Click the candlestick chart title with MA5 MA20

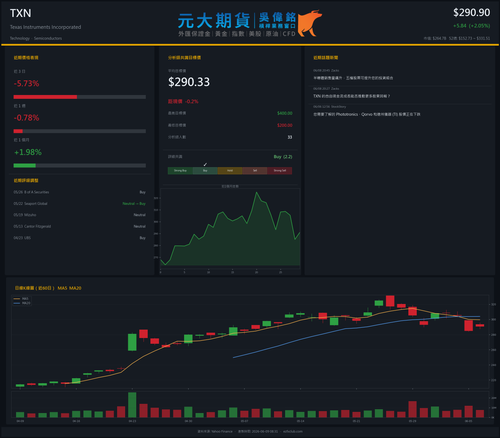pyautogui.click(x=48, y=288)
